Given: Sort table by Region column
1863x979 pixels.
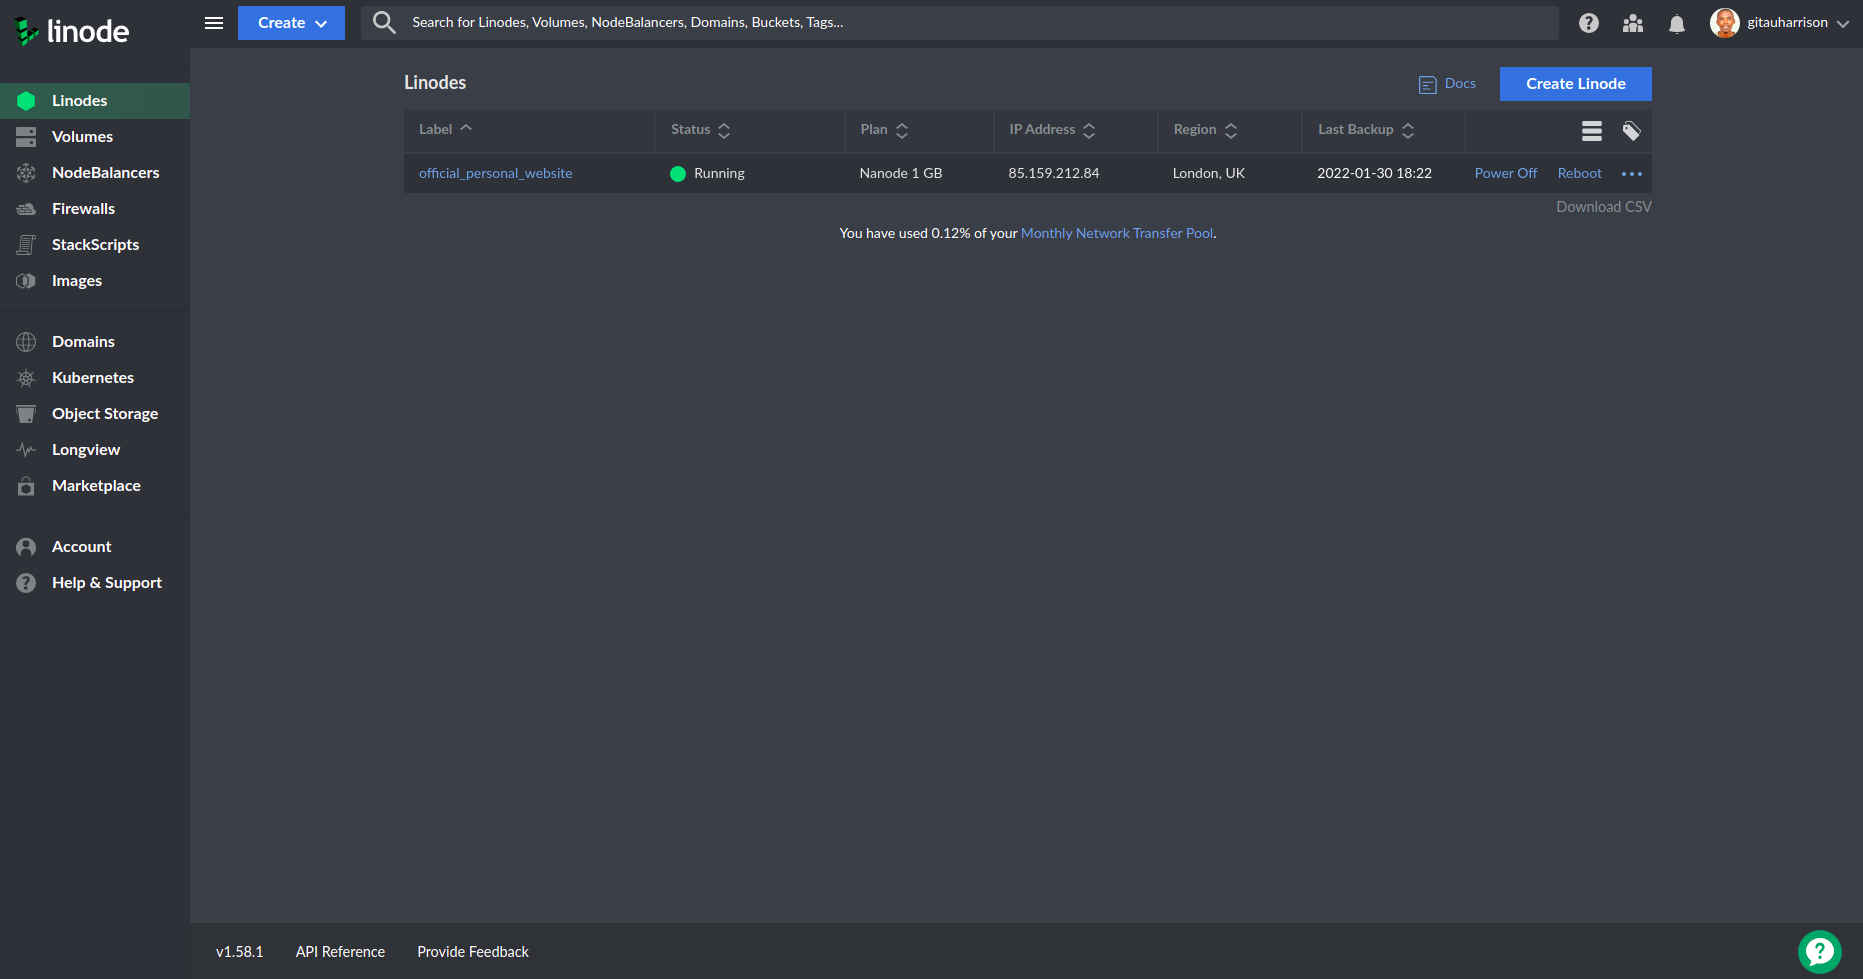Looking at the screenshot, I should pyautogui.click(x=1205, y=130).
